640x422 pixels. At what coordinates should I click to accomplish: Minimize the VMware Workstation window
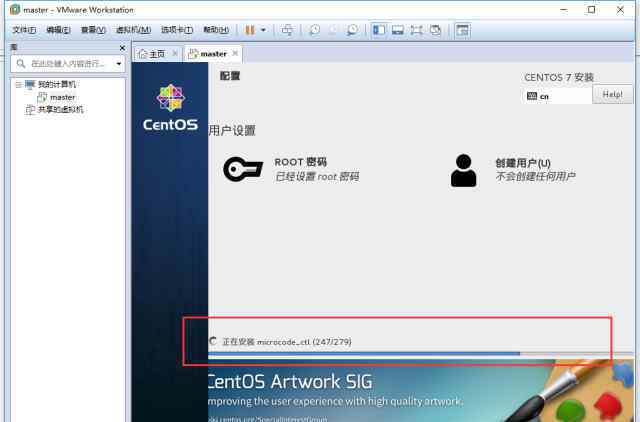(x=564, y=10)
